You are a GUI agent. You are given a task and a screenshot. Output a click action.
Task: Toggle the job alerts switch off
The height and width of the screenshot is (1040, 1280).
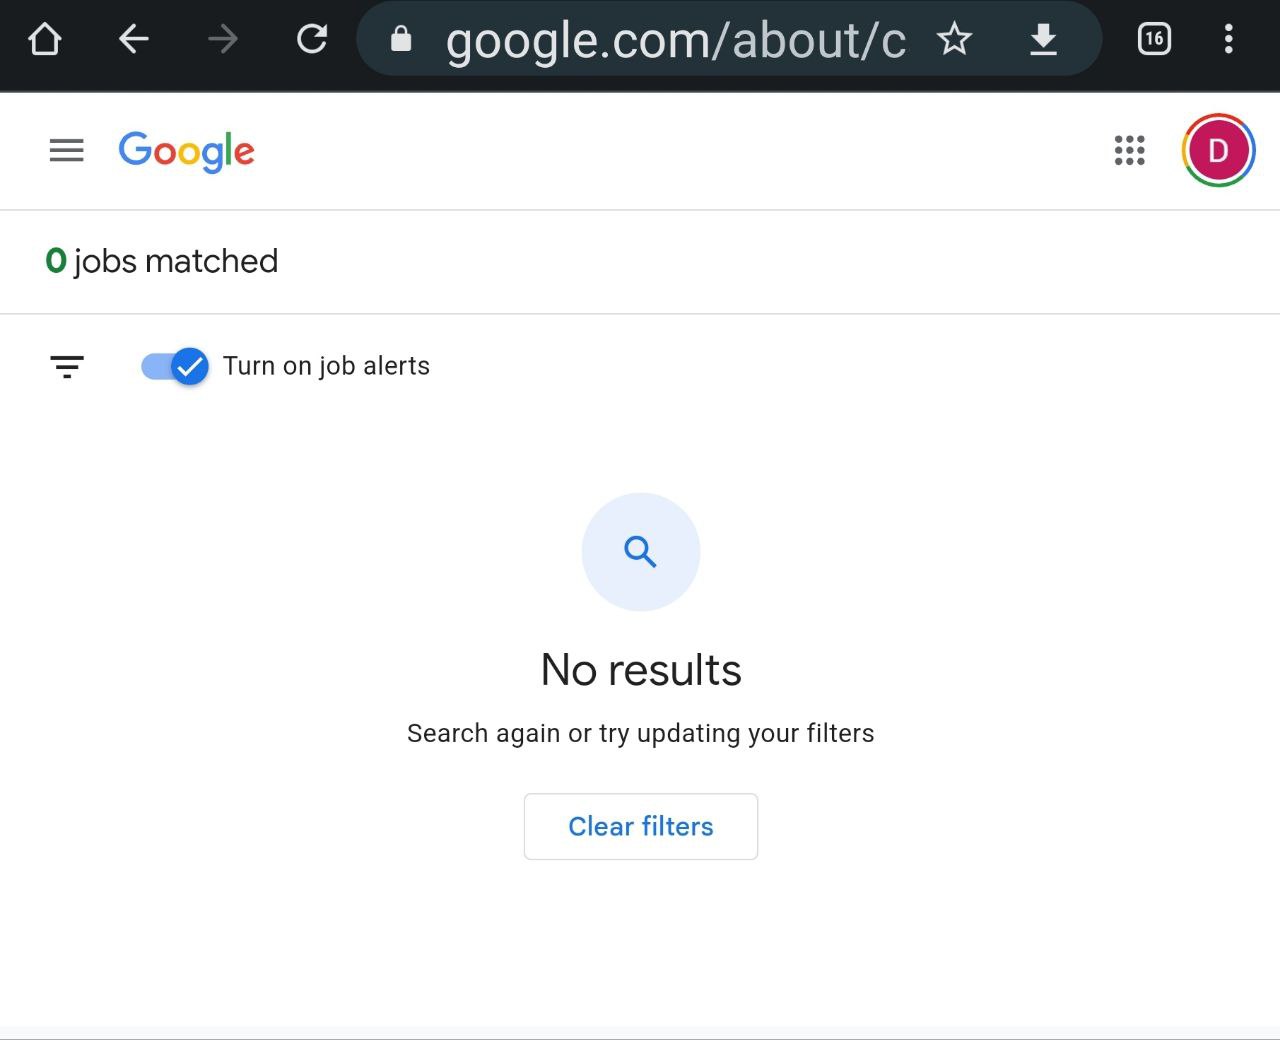coord(175,367)
